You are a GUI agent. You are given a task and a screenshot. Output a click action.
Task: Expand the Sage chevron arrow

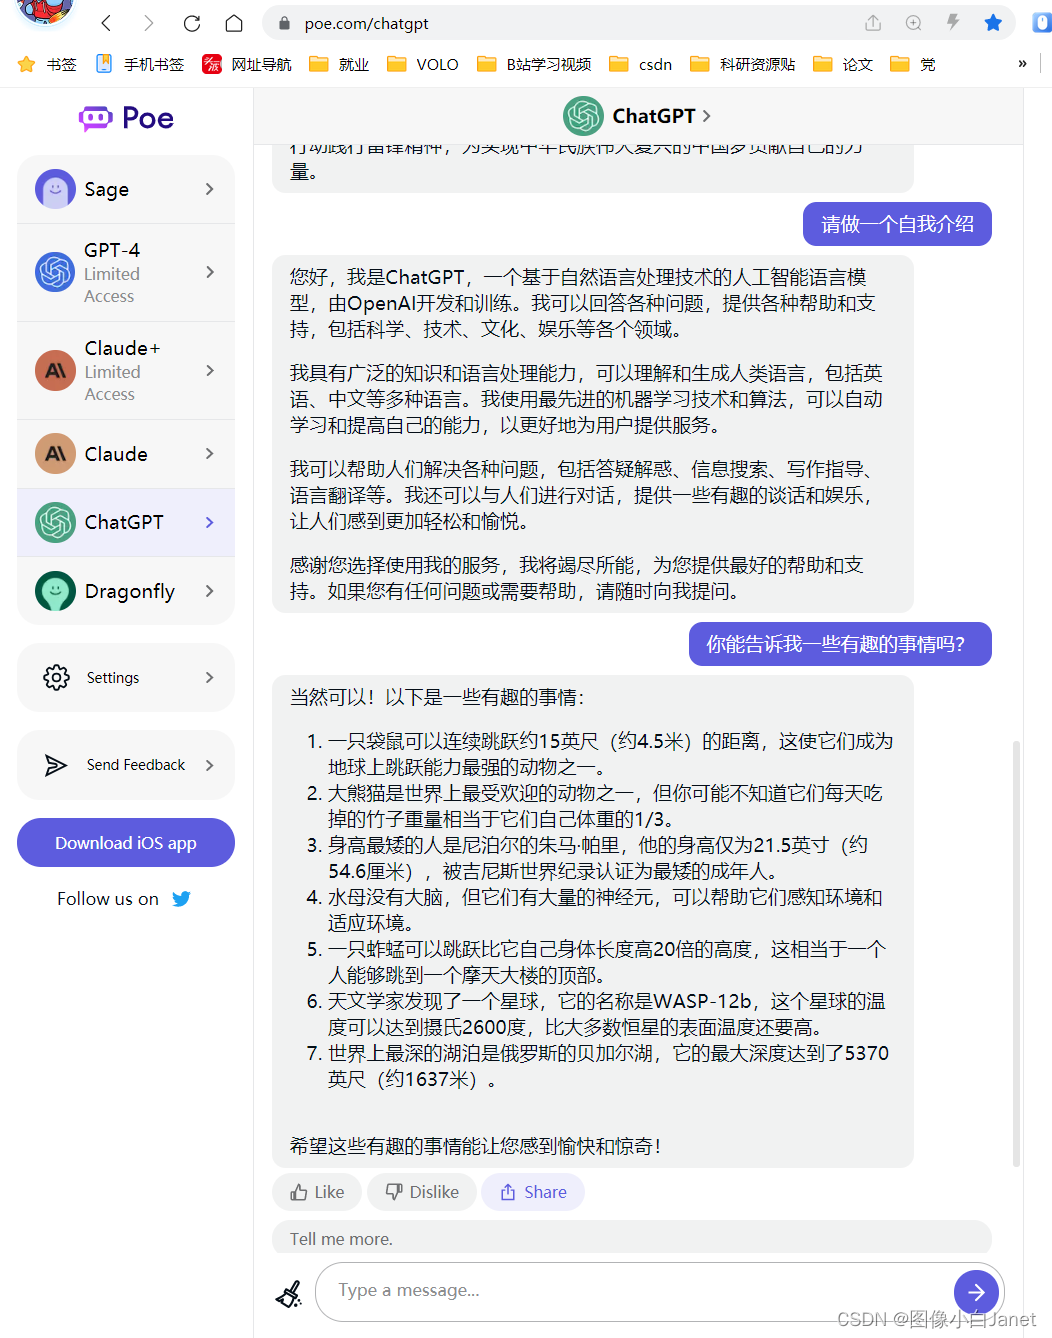tap(209, 189)
